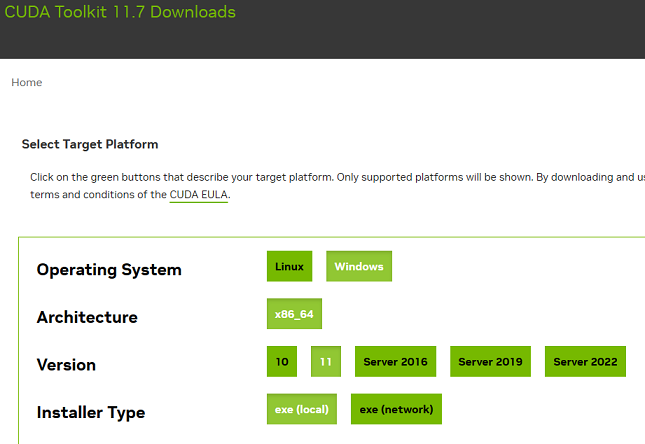Select Linux as the operating system

[289, 266]
